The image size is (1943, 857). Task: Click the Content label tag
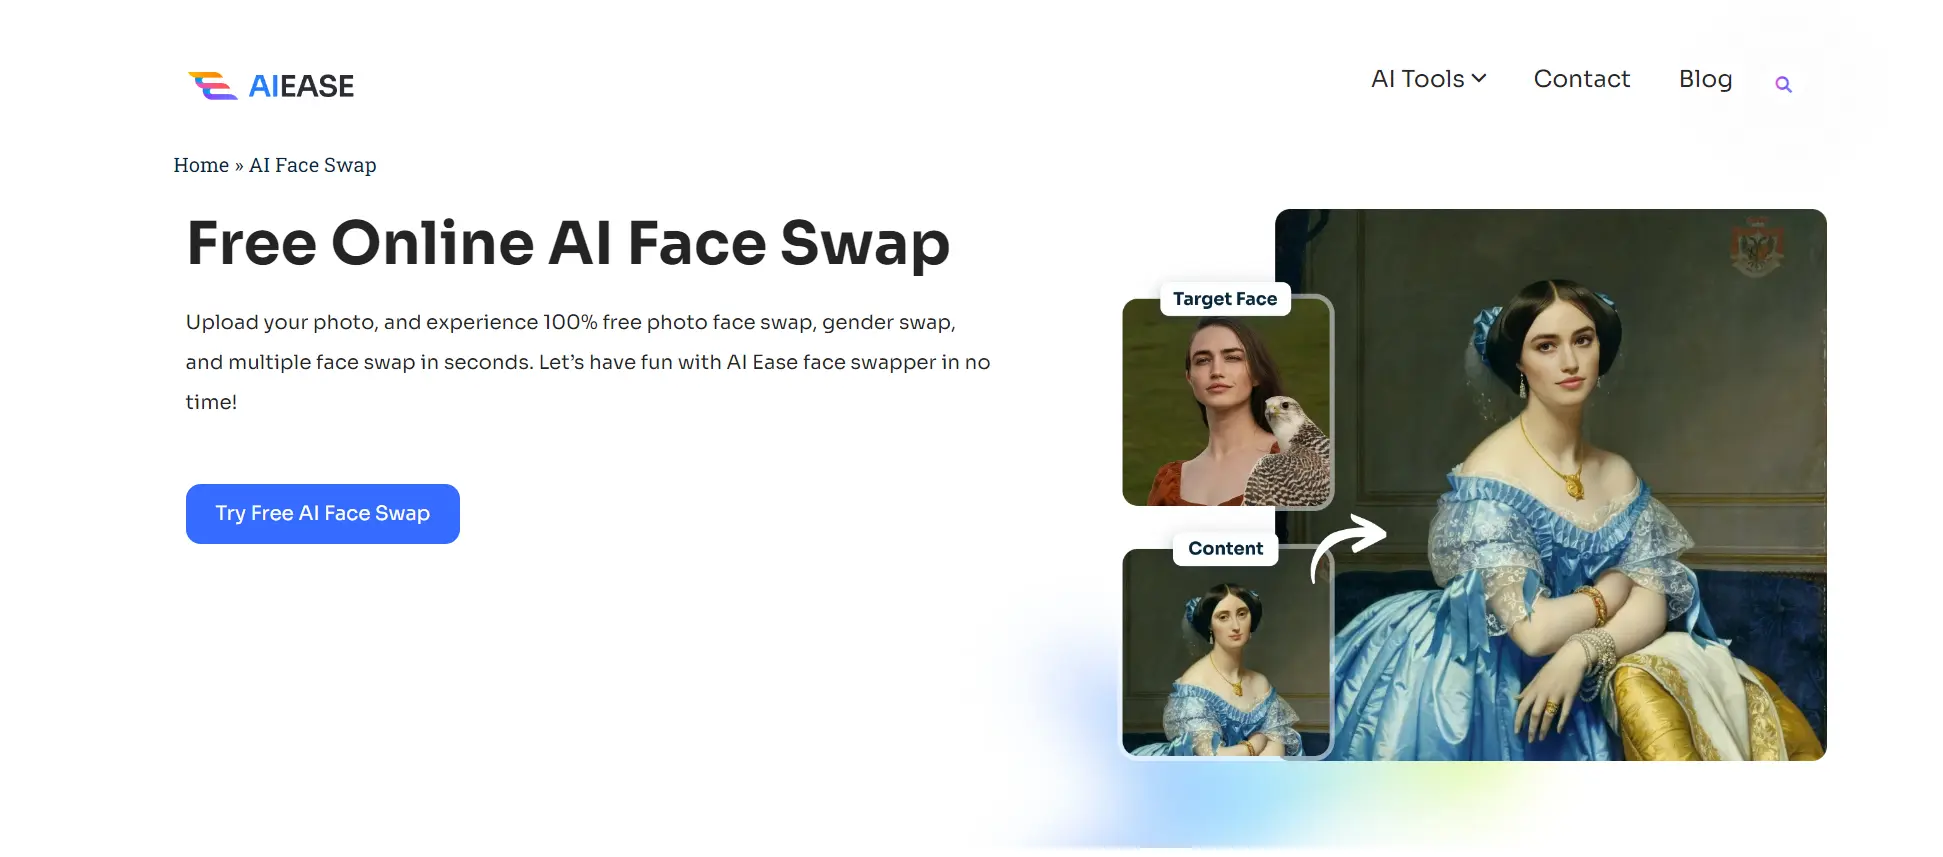(x=1226, y=548)
